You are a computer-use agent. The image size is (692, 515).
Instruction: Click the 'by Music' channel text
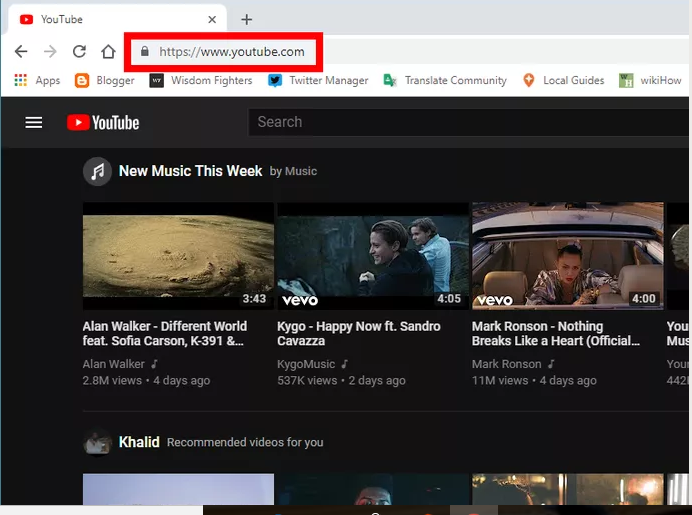pos(293,171)
